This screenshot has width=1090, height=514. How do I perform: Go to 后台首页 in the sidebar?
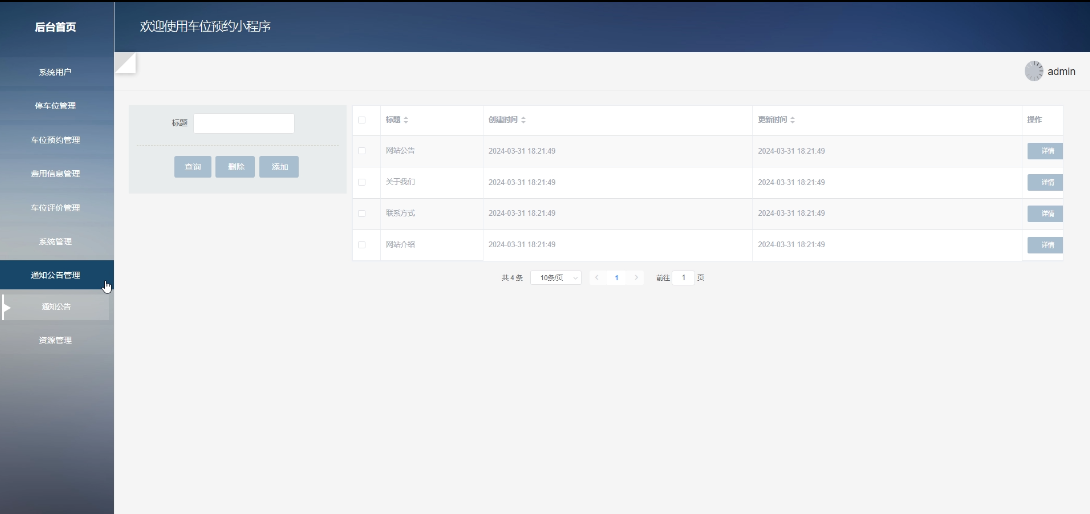tap(56, 28)
